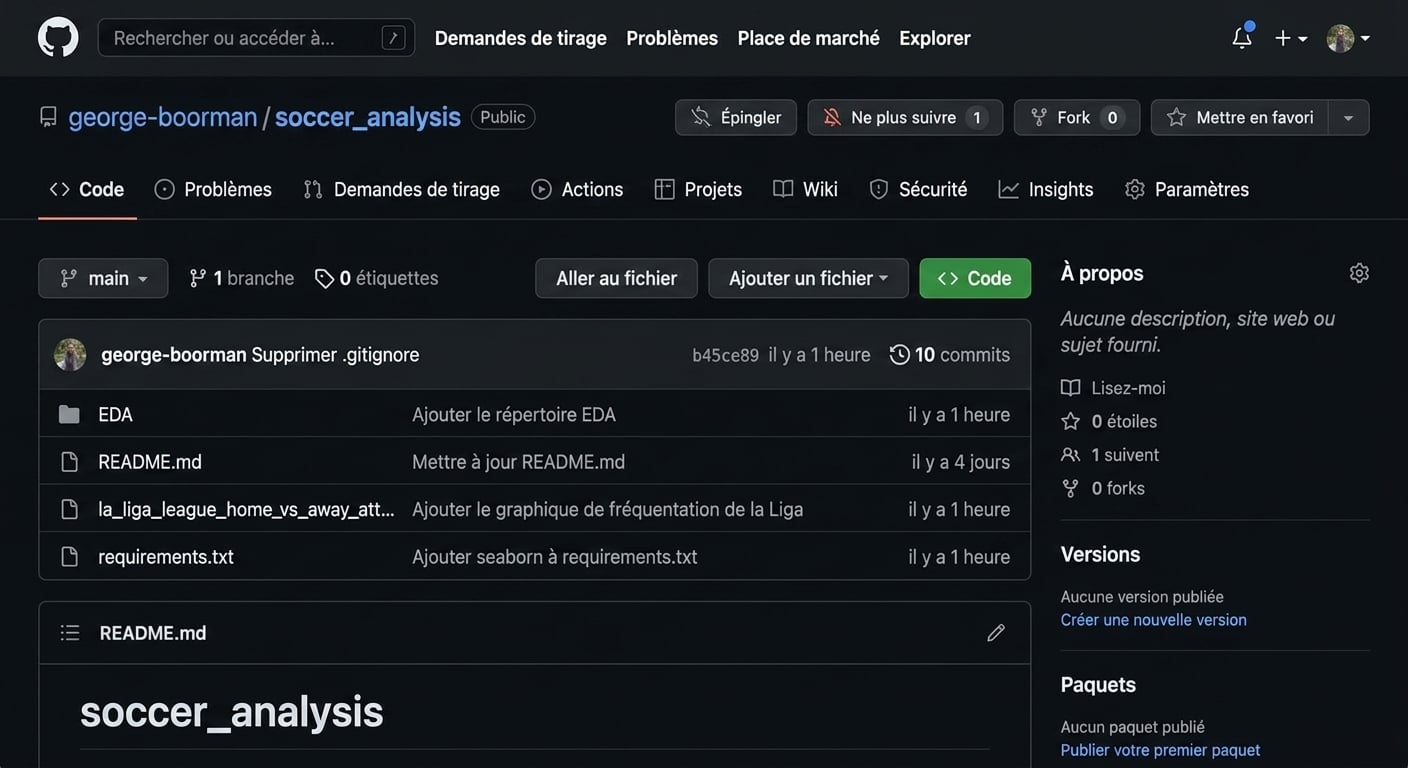View the 1 branche link
The image size is (1408, 768).
coord(241,278)
